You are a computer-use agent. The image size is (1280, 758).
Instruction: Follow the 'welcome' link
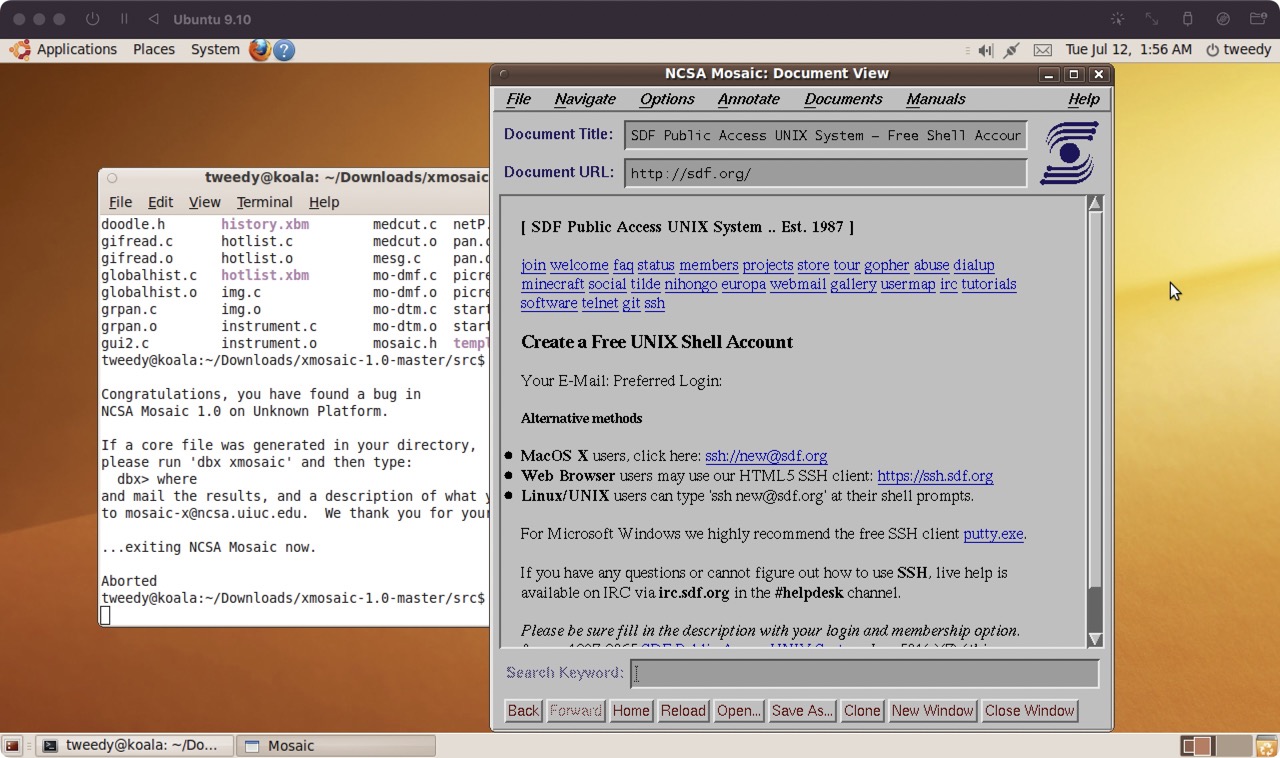click(x=579, y=265)
